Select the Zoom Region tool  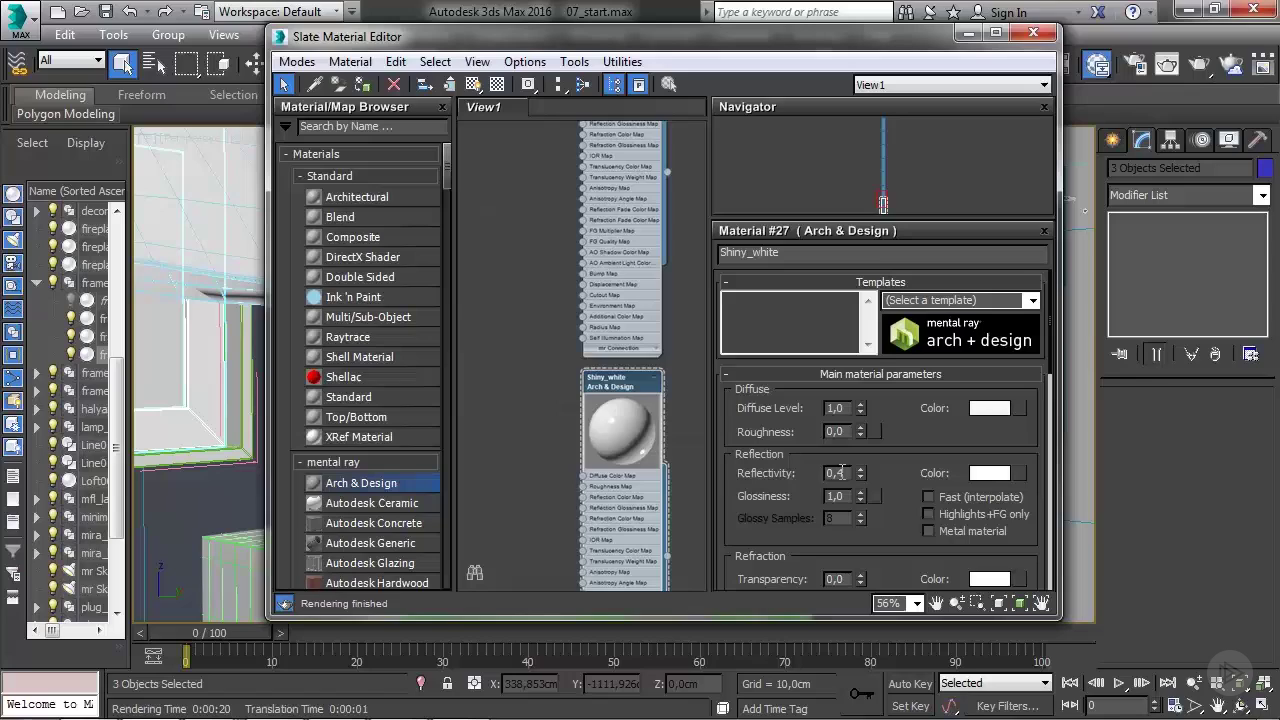(978, 603)
